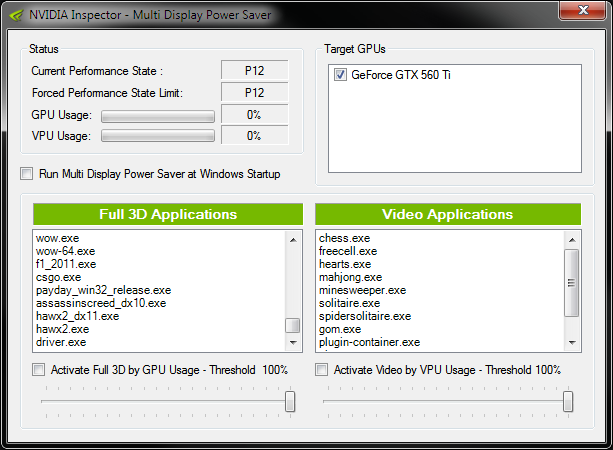Select payday_win32_release.exe entry

[x=104, y=290]
